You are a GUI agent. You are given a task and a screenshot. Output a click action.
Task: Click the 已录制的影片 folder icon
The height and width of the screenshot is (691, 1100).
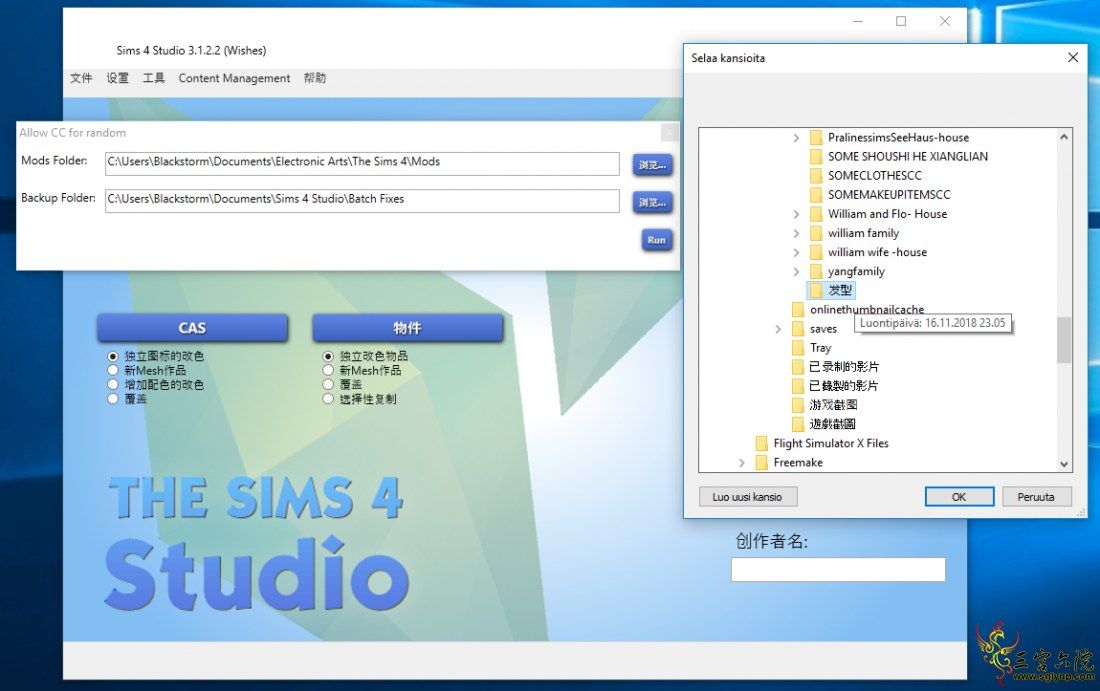(798, 366)
